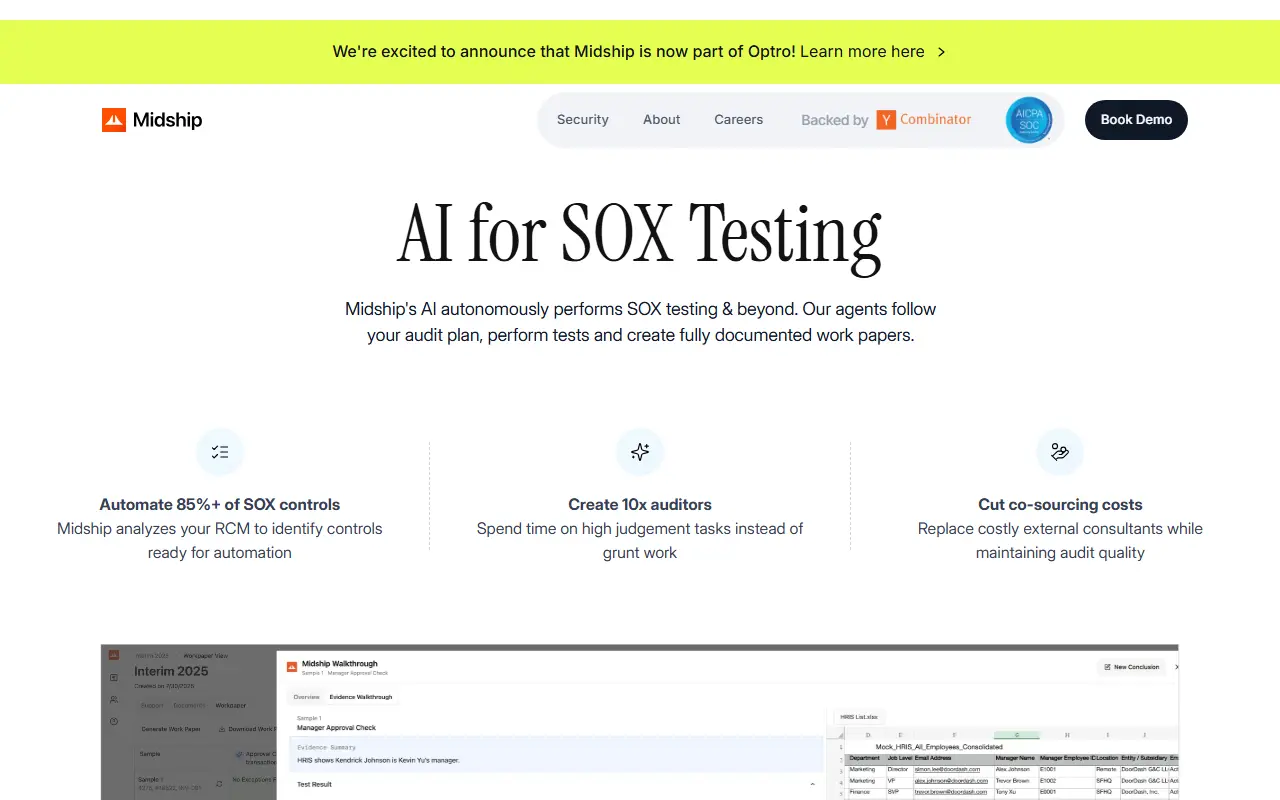Screen dimensions: 1280x800
Task: Click the Interim 2025 title in the demo
Action: click(x=171, y=671)
